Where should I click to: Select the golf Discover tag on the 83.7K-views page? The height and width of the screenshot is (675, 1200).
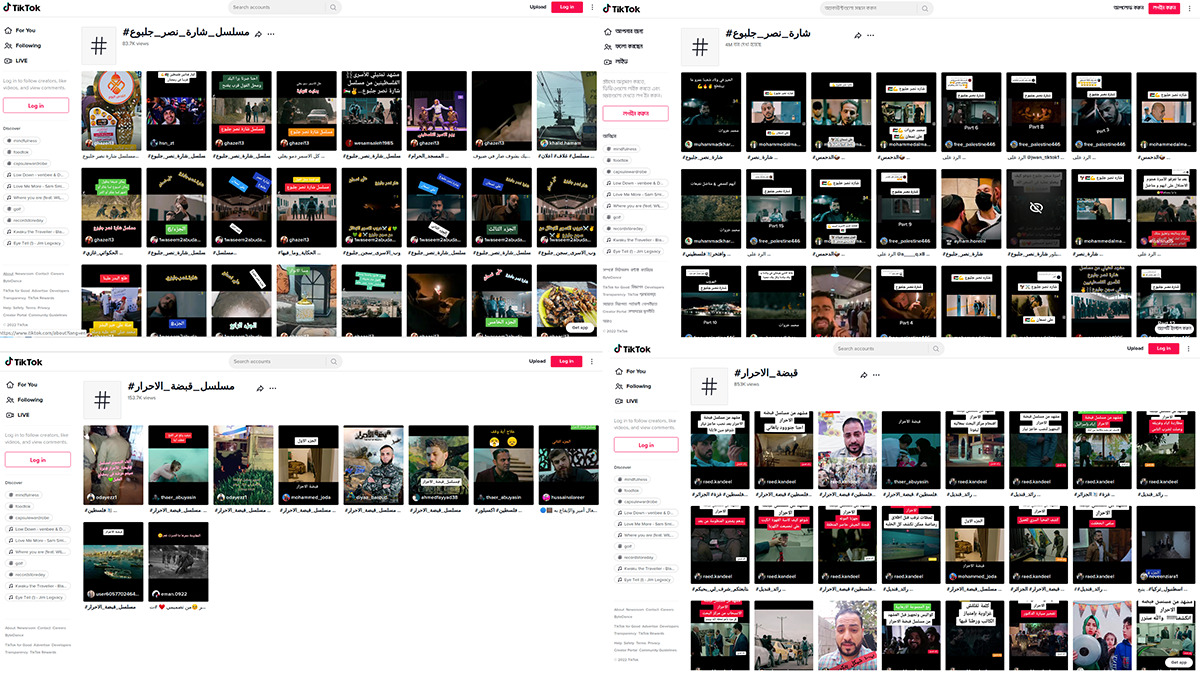tap(16, 209)
